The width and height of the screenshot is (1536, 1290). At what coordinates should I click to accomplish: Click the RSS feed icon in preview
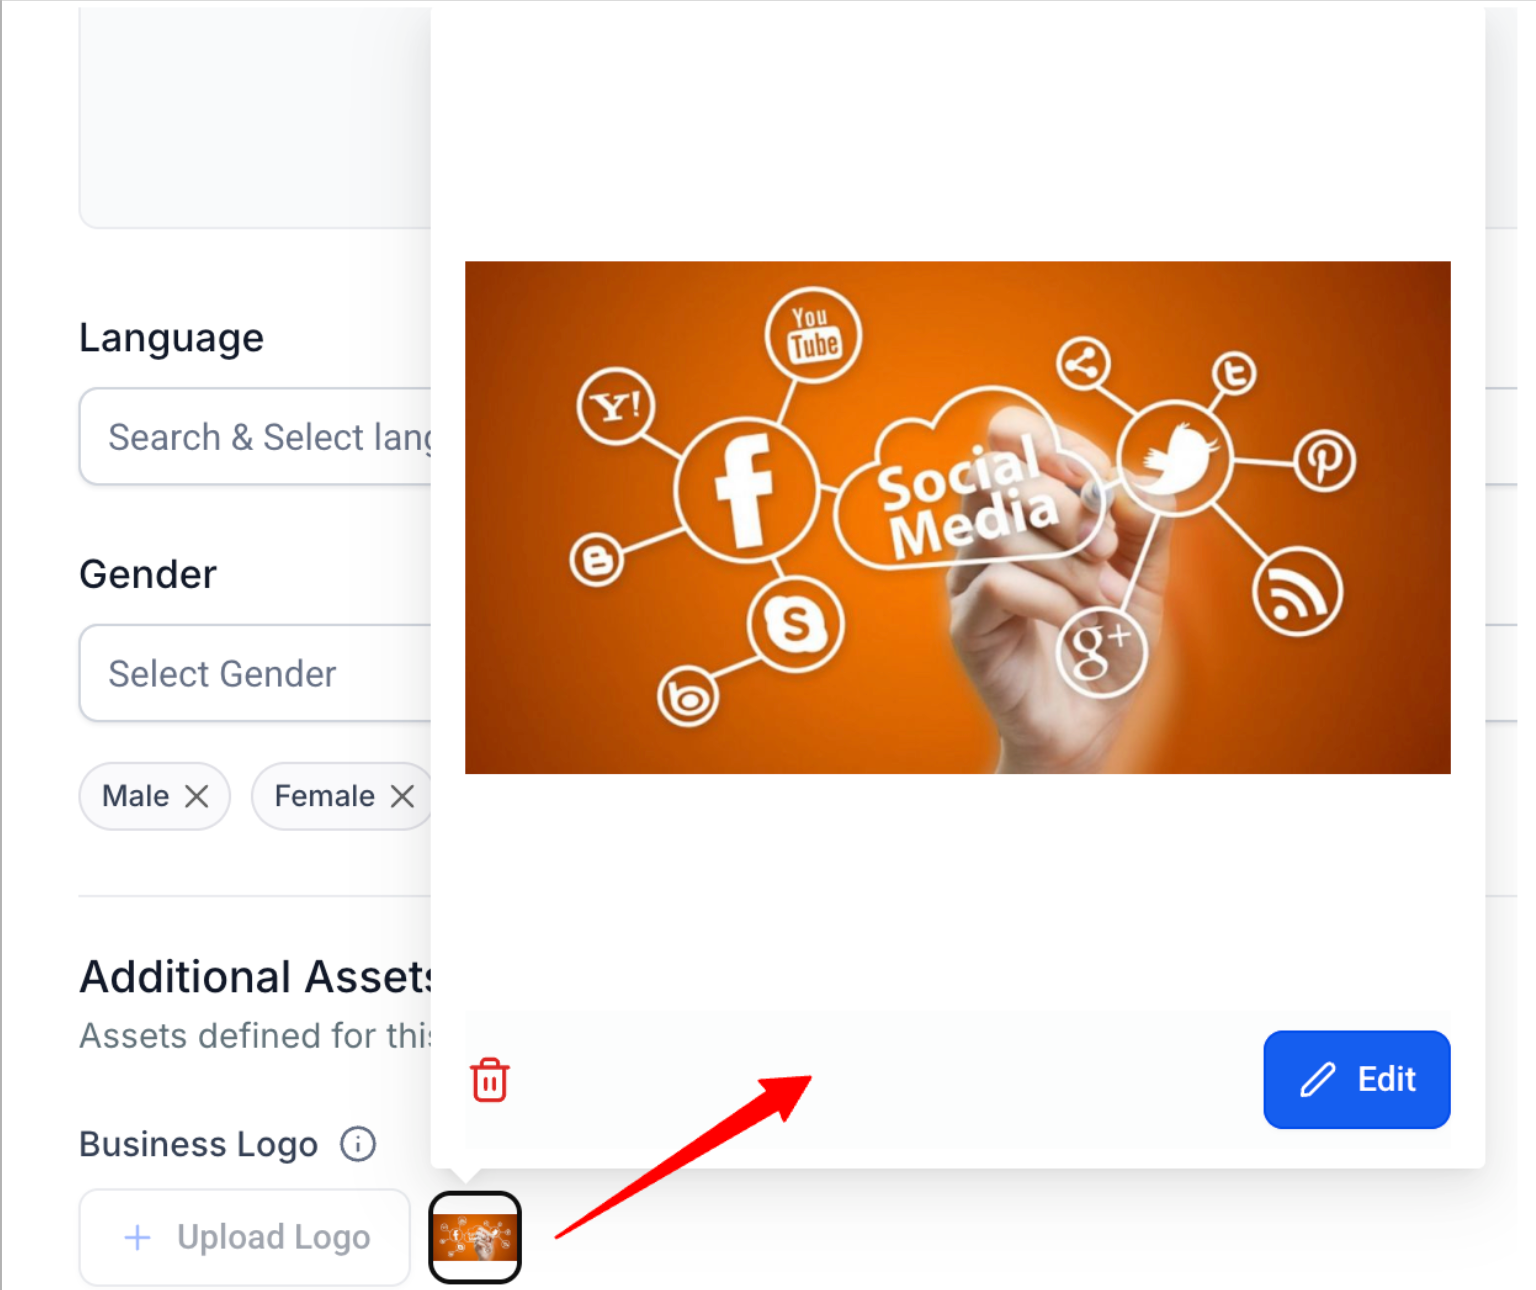pyautogui.click(x=1297, y=591)
